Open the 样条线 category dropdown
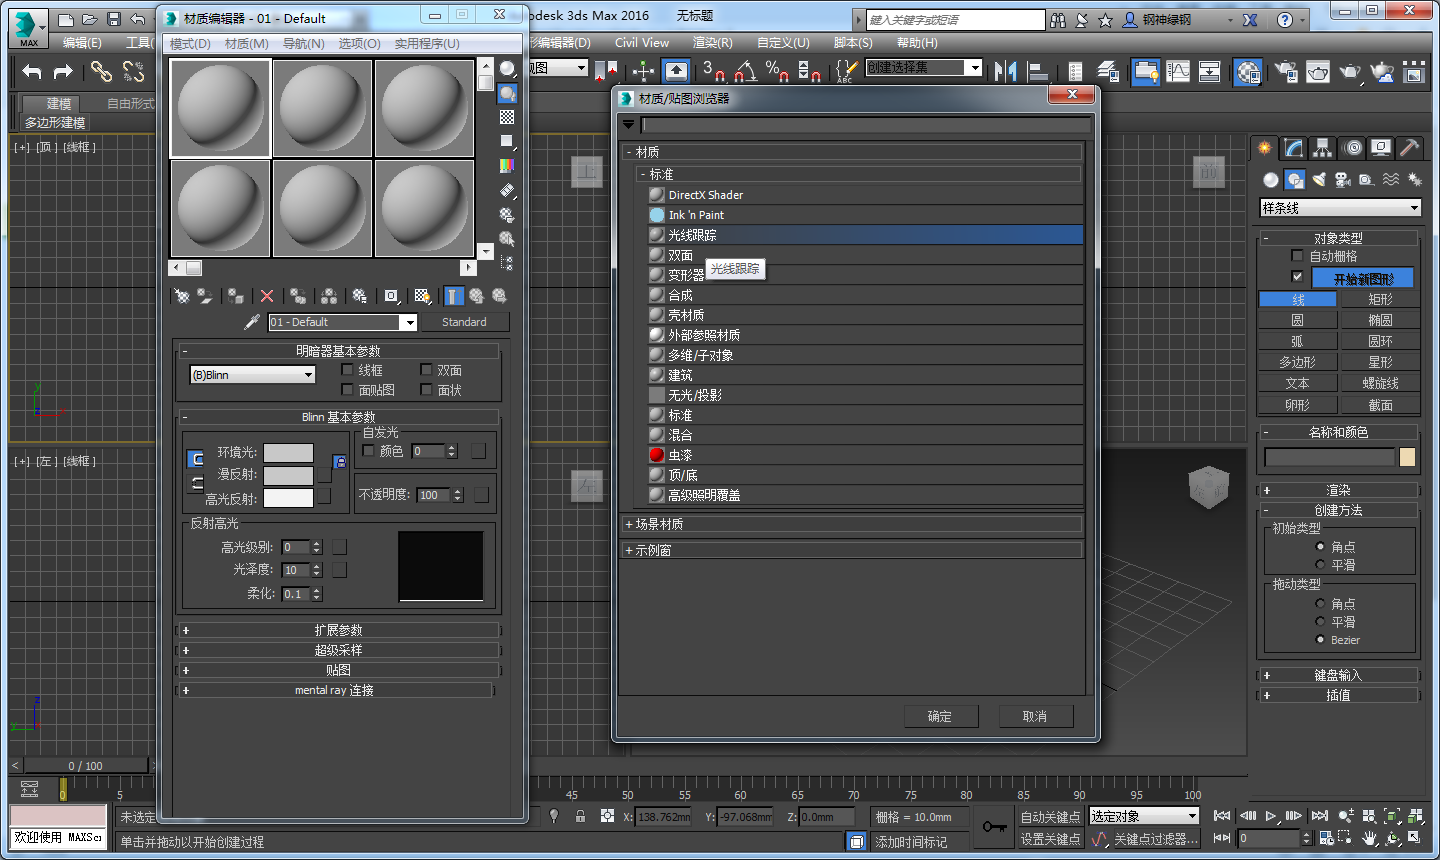 1340,208
